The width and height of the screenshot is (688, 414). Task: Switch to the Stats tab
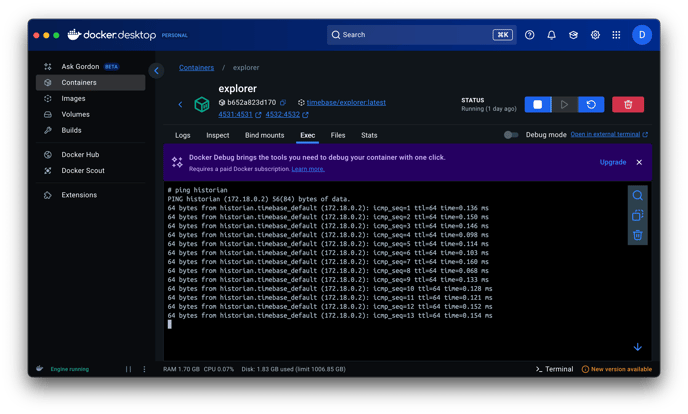pyautogui.click(x=369, y=135)
